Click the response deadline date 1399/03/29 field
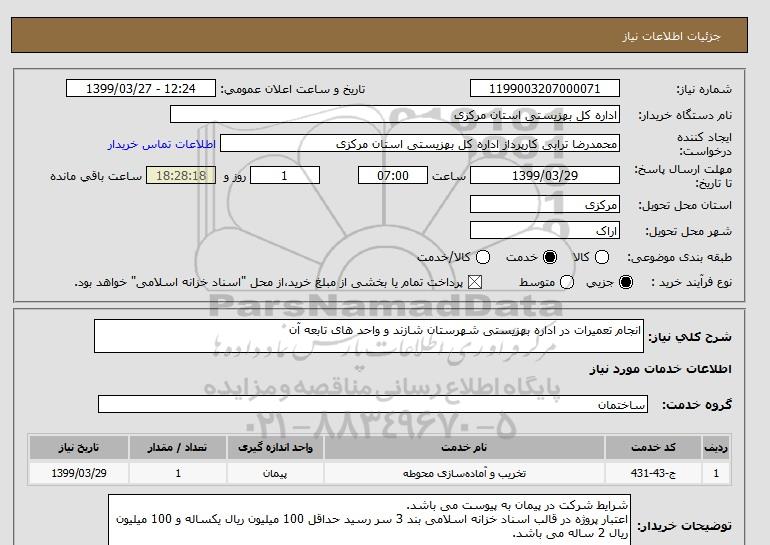Viewport: 770px width, 545px height. 545,175
